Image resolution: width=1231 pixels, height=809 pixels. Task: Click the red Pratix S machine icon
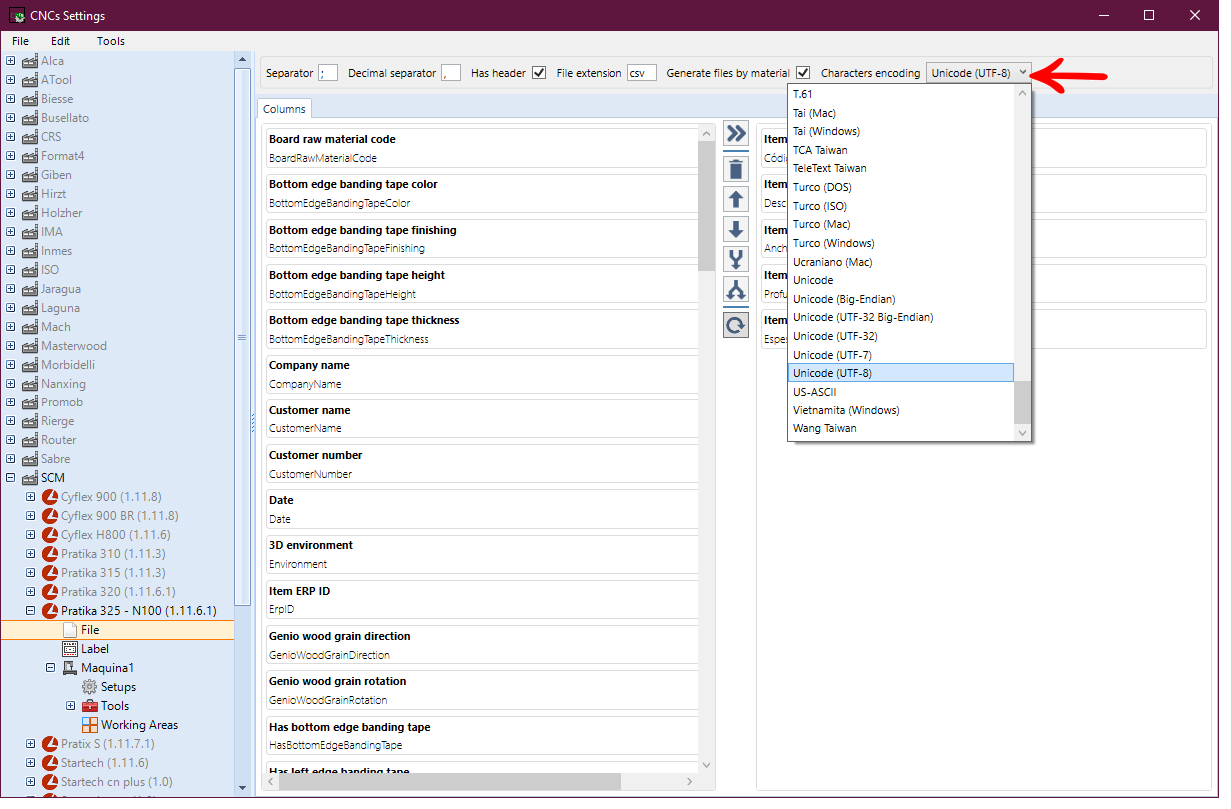click(x=50, y=744)
